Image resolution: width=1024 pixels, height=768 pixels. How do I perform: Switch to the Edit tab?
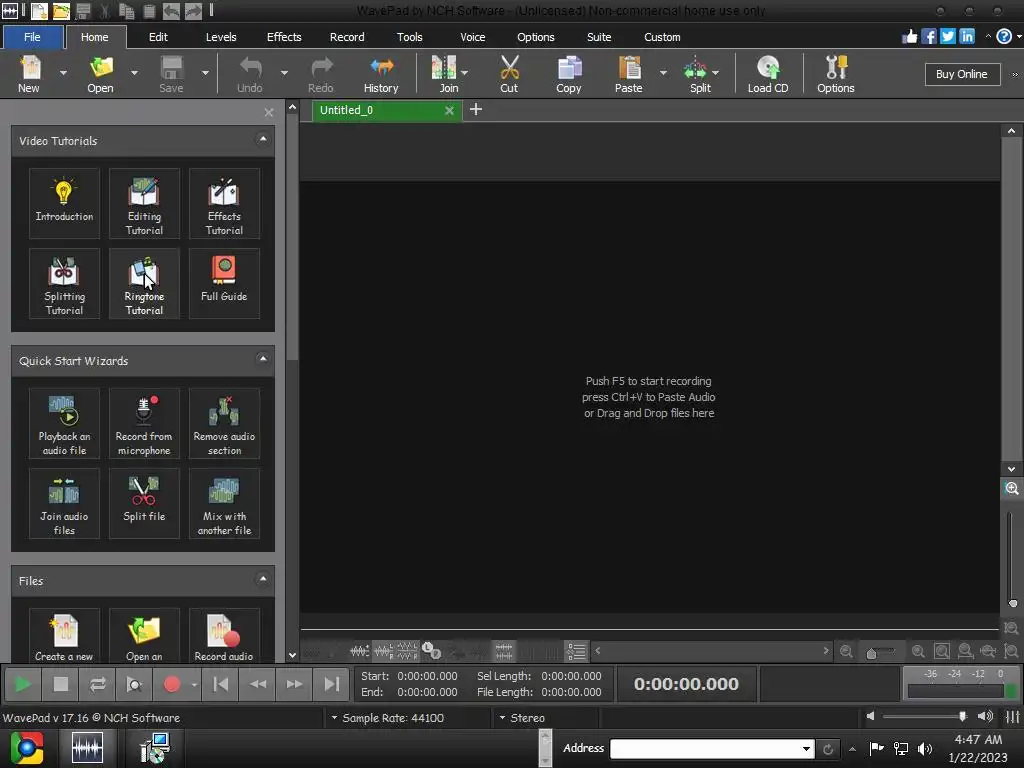click(x=158, y=37)
